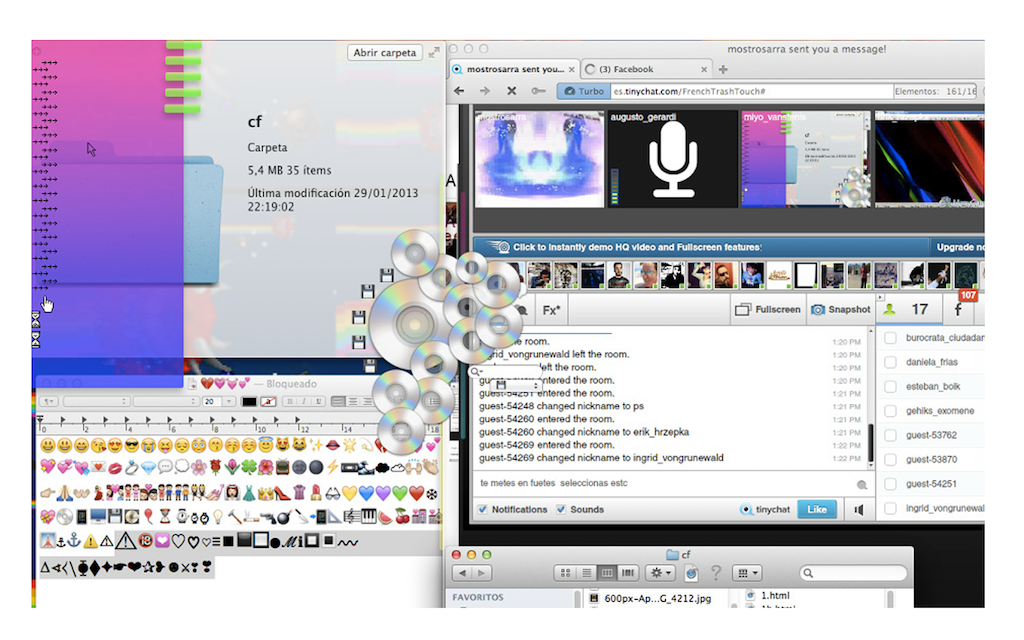The image size is (1024, 640).
Task: Click the emoticon icon in chat input
Action: point(862,485)
